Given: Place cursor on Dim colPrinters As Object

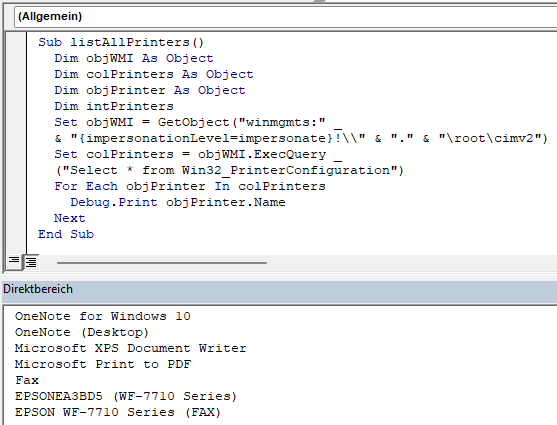Looking at the screenshot, I should [x=154, y=74].
